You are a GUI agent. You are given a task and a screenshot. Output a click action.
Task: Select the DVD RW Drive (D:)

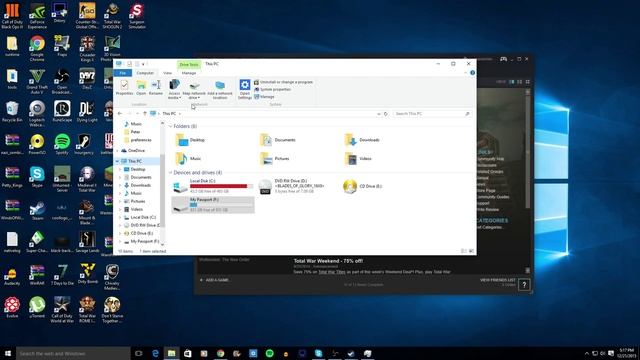[x=292, y=186]
